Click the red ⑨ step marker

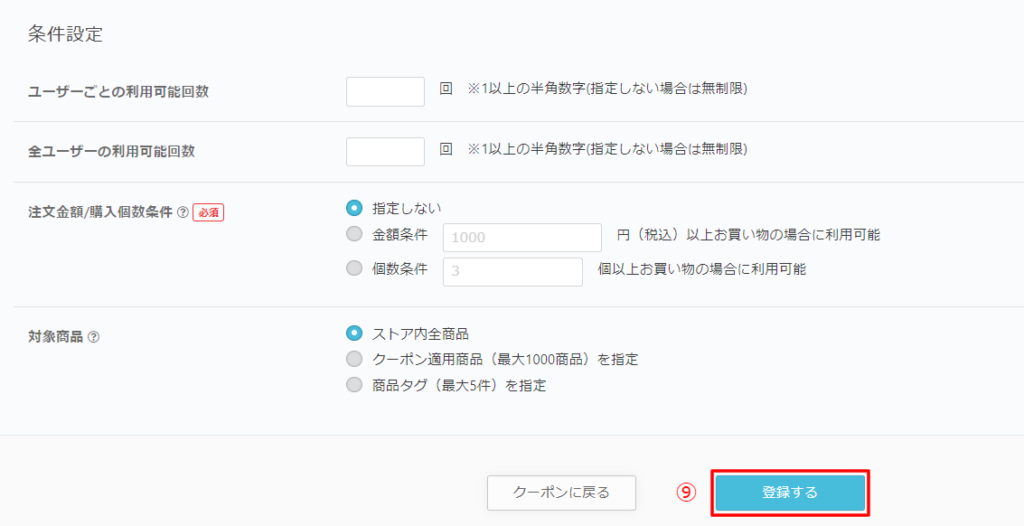(x=686, y=492)
